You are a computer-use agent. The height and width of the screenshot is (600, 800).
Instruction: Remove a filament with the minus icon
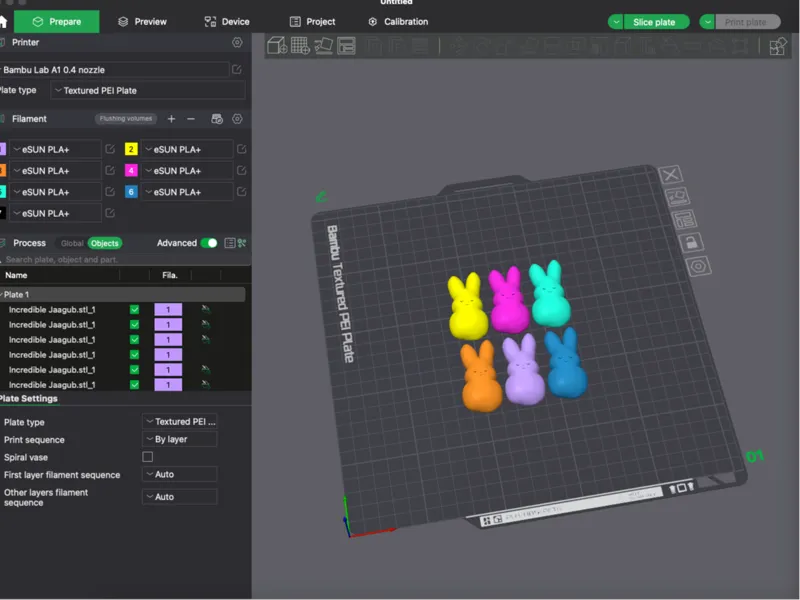191,119
